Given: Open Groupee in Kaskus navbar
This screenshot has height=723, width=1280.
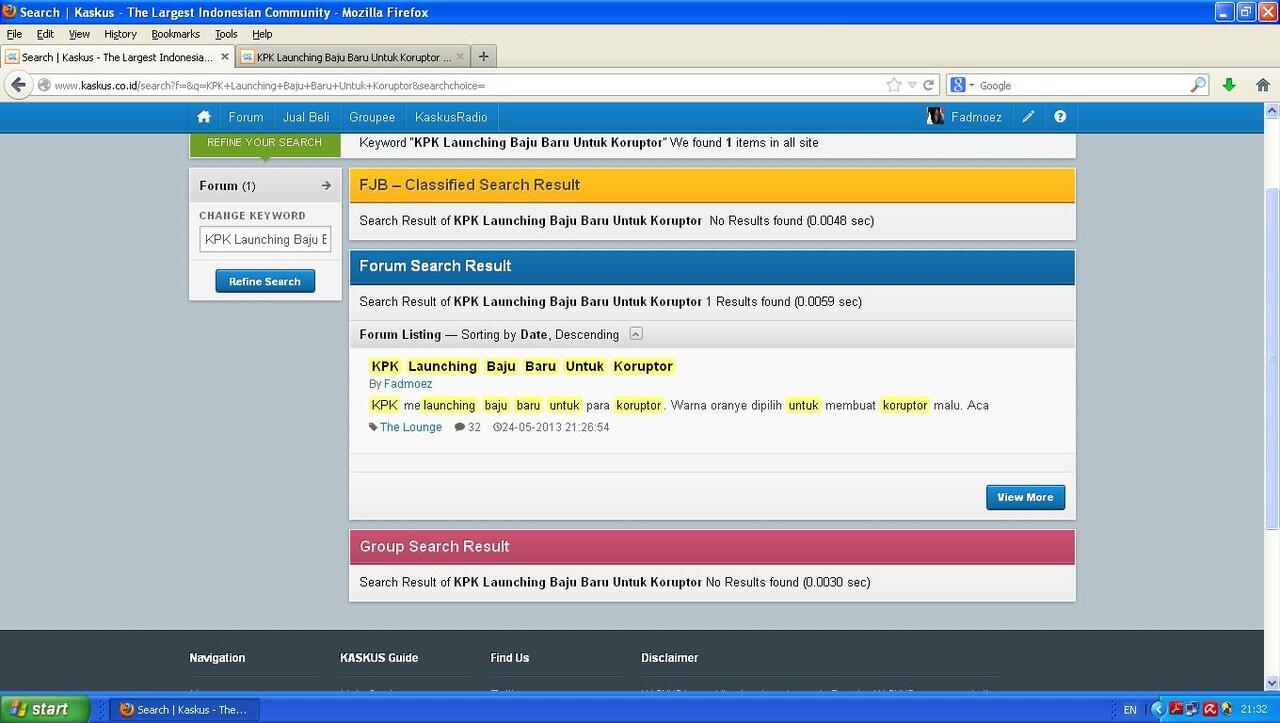Looking at the screenshot, I should (372, 117).
